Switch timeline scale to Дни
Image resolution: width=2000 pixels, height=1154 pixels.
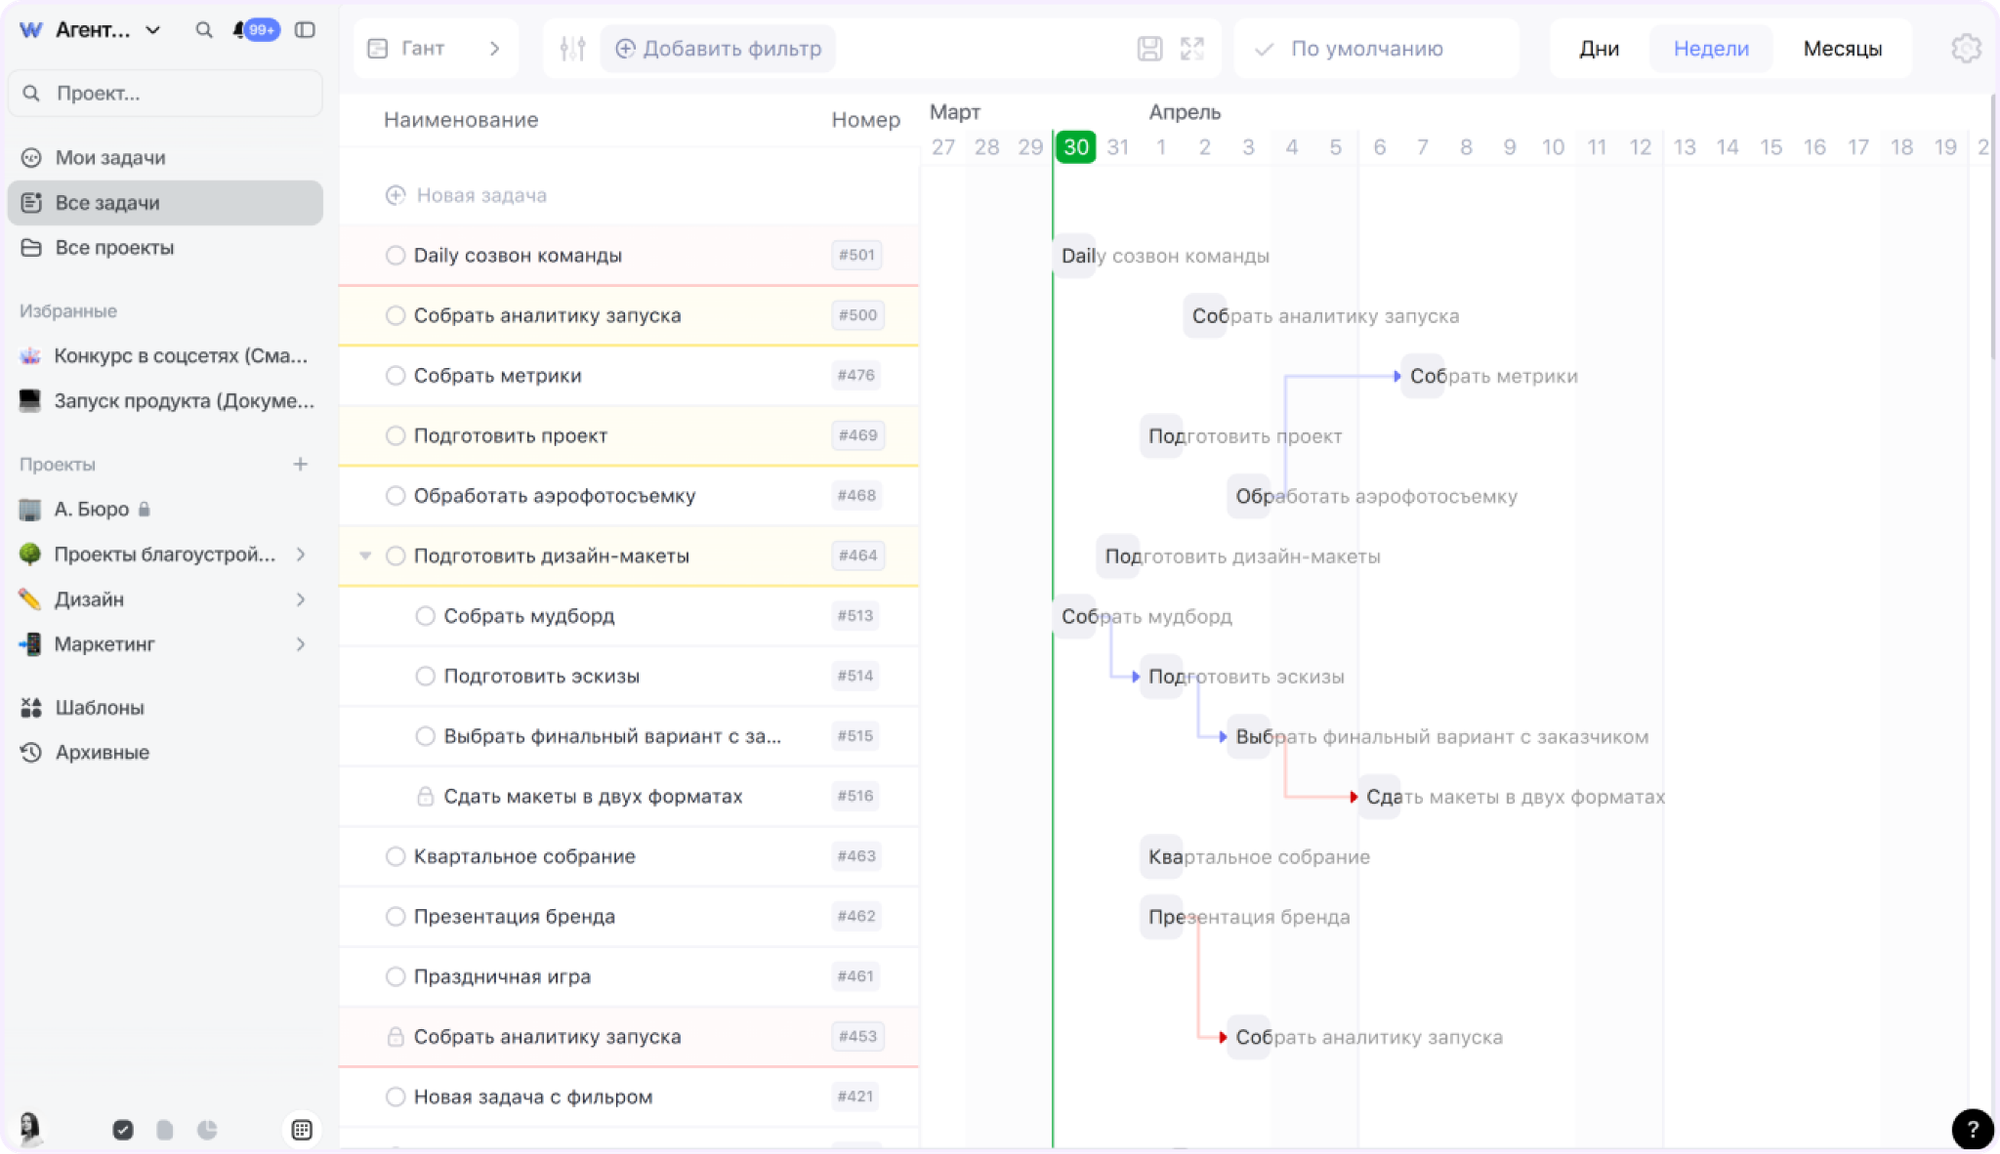[x=1599, y=48]
